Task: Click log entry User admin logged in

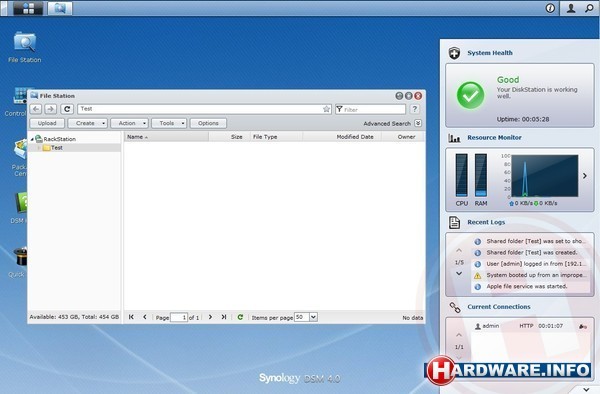Action: (531, 264)
